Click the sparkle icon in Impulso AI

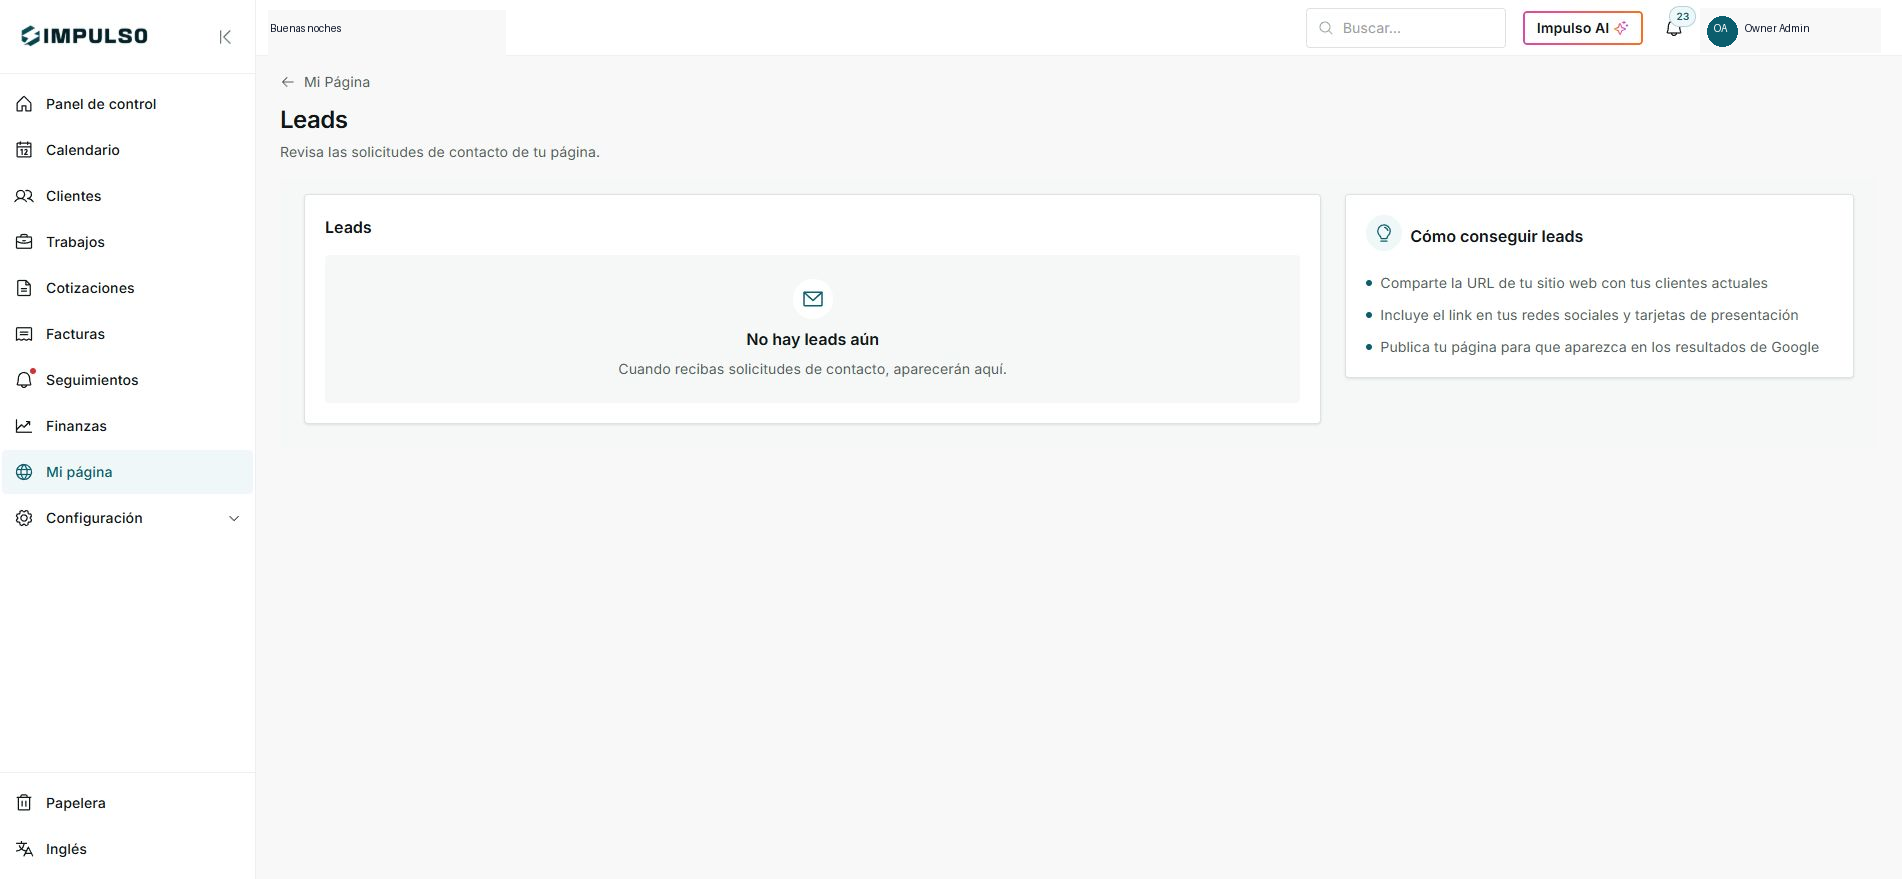1622,28
